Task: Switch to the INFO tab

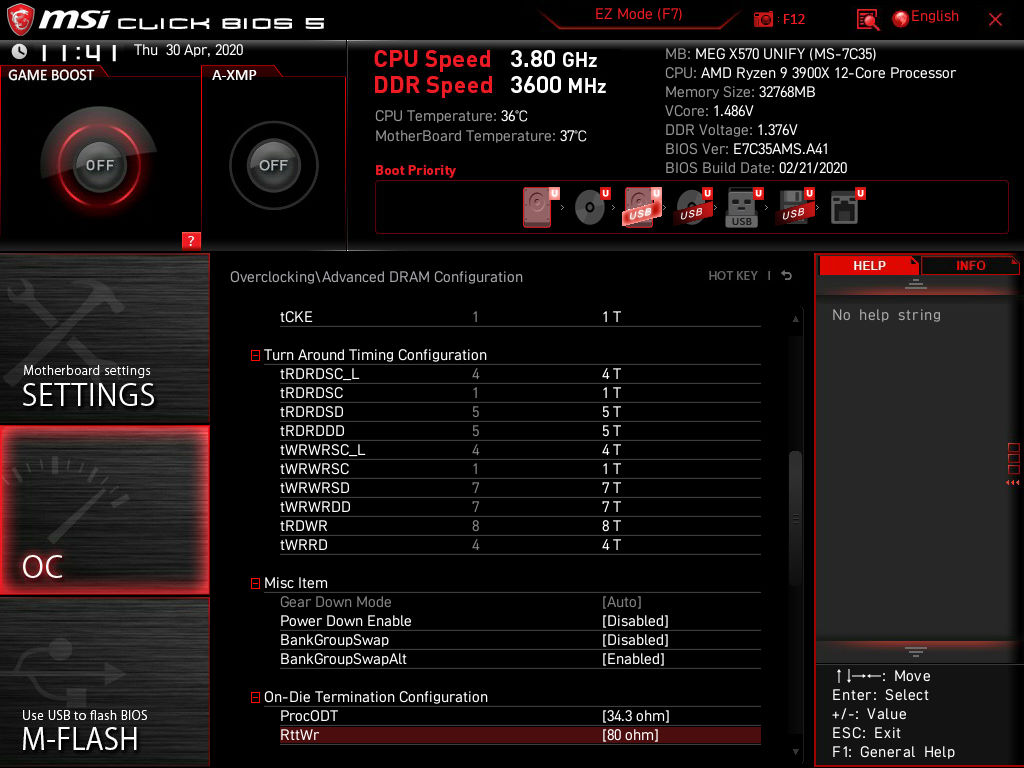Action: [970, 266]
